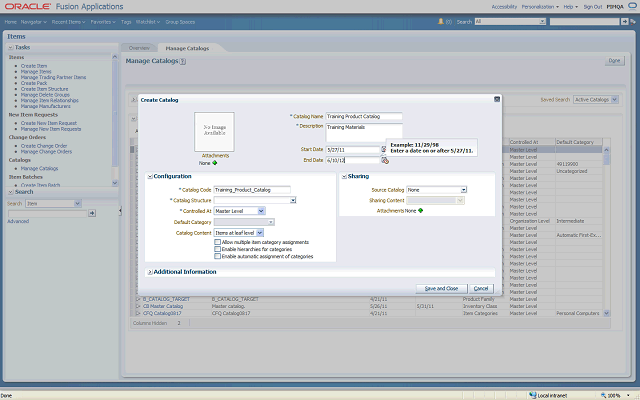Image resolution: width=640 pixels, height=400 pixels.
Task: Open the End Date calendar picker
Action: tap(384, 159)
